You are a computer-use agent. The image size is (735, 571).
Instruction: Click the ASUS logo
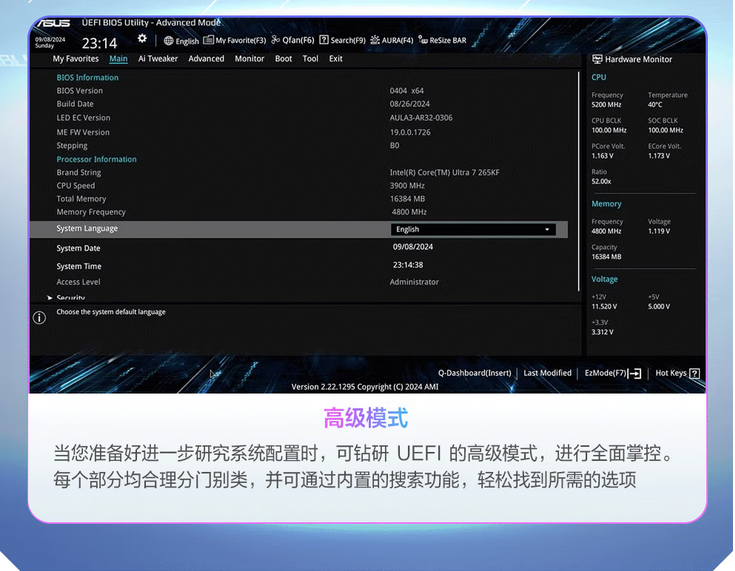coord(54,23)
